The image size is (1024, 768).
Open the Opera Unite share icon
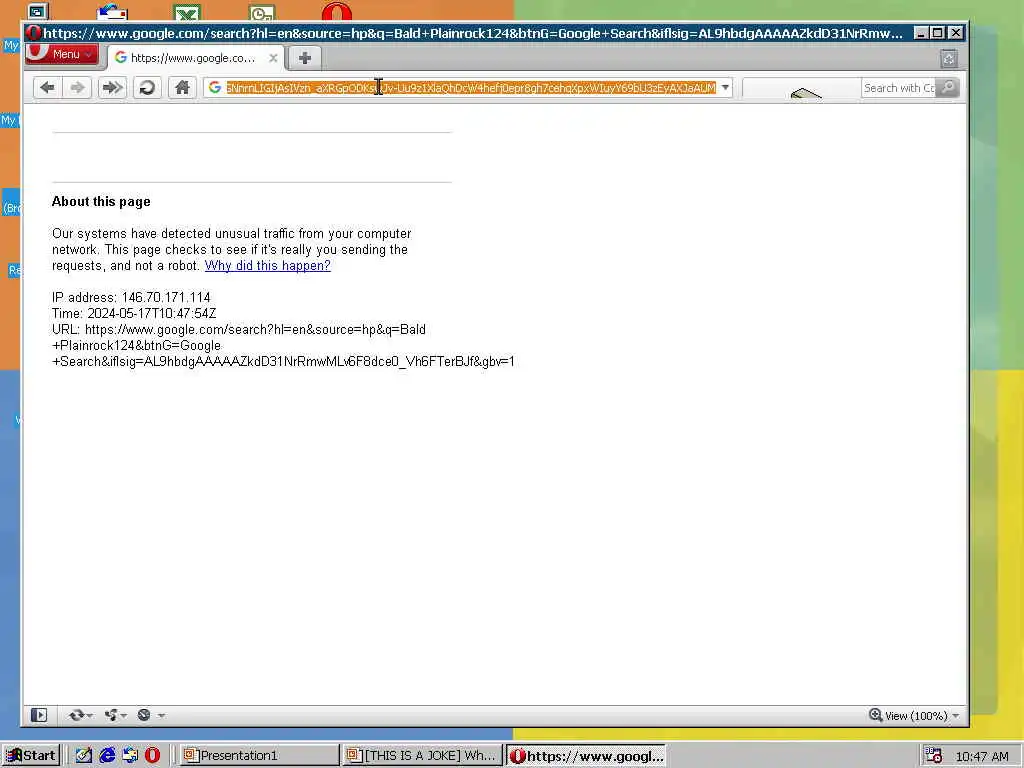click(111, 715)
